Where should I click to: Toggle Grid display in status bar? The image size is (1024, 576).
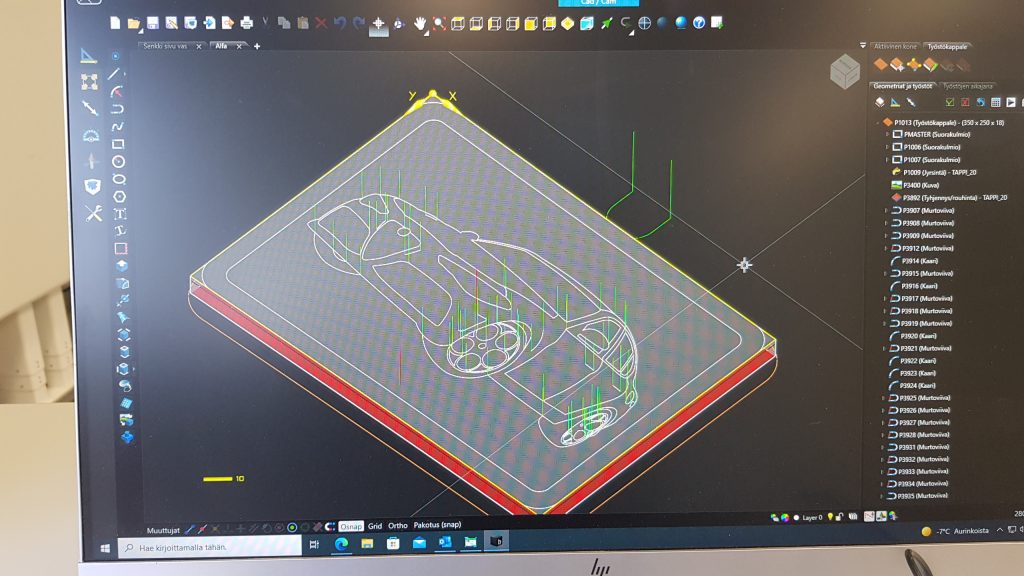click(x=375, y=526)
